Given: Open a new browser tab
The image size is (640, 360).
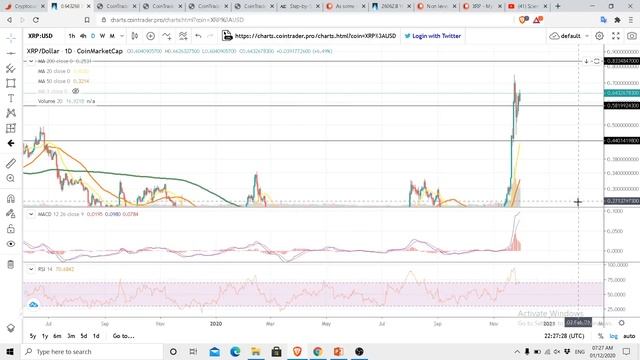Looking at the screenshot, I should point(558,6).
